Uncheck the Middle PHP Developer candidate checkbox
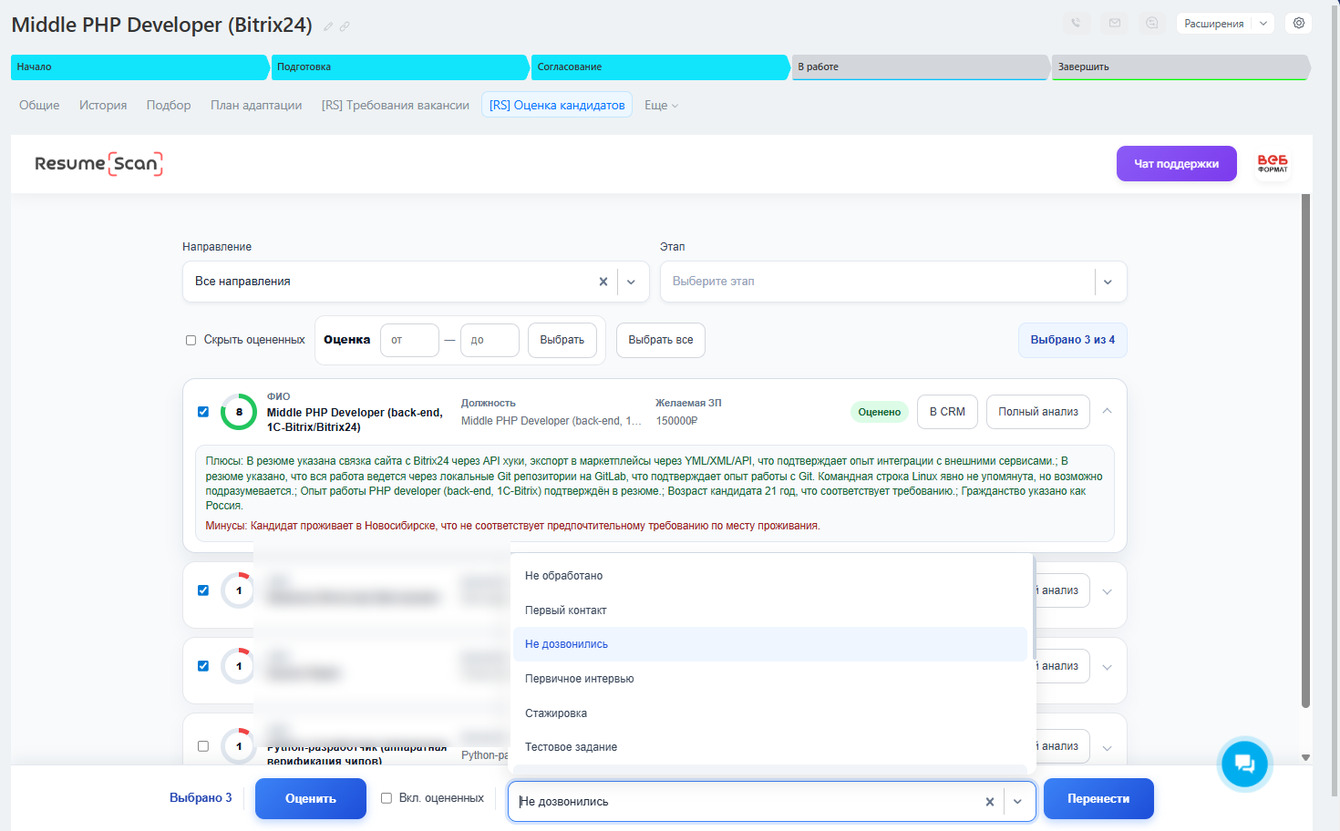The height and width of the screenshot is (831, 1340). [203, 411]
